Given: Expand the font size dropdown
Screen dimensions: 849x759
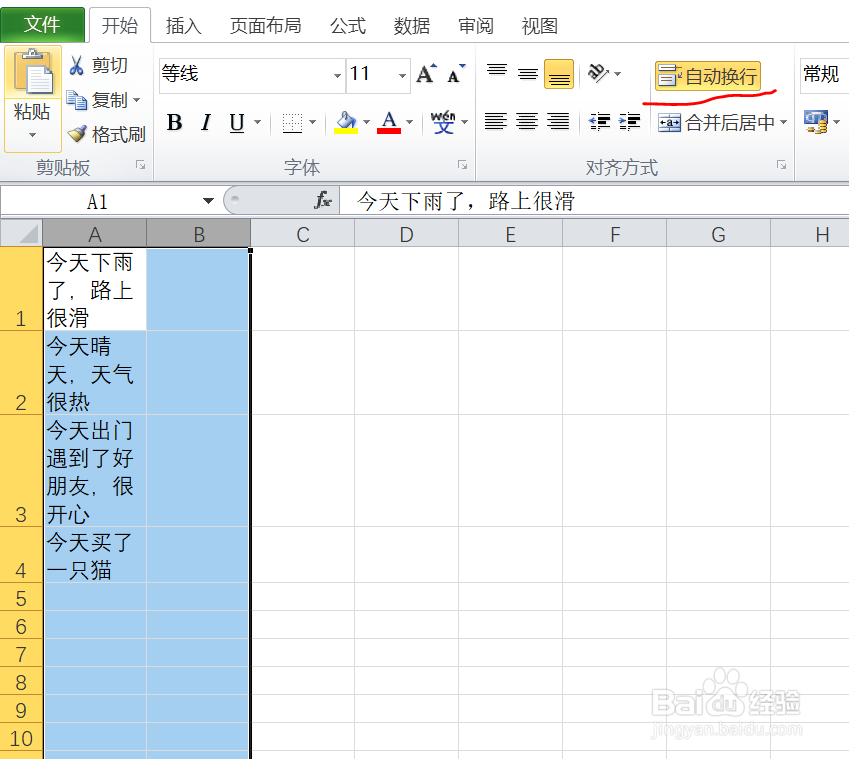Looking at the screenshot, I should click(x=401, y=75).
